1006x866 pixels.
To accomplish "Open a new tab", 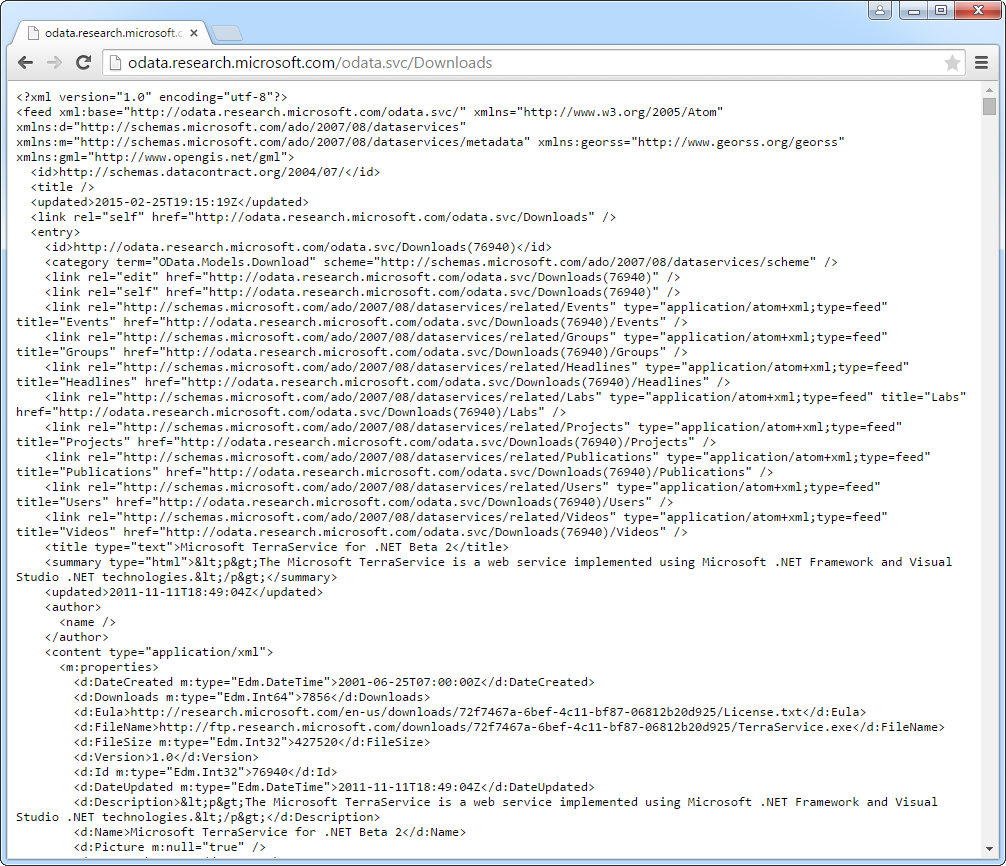I will click(227, 33).
